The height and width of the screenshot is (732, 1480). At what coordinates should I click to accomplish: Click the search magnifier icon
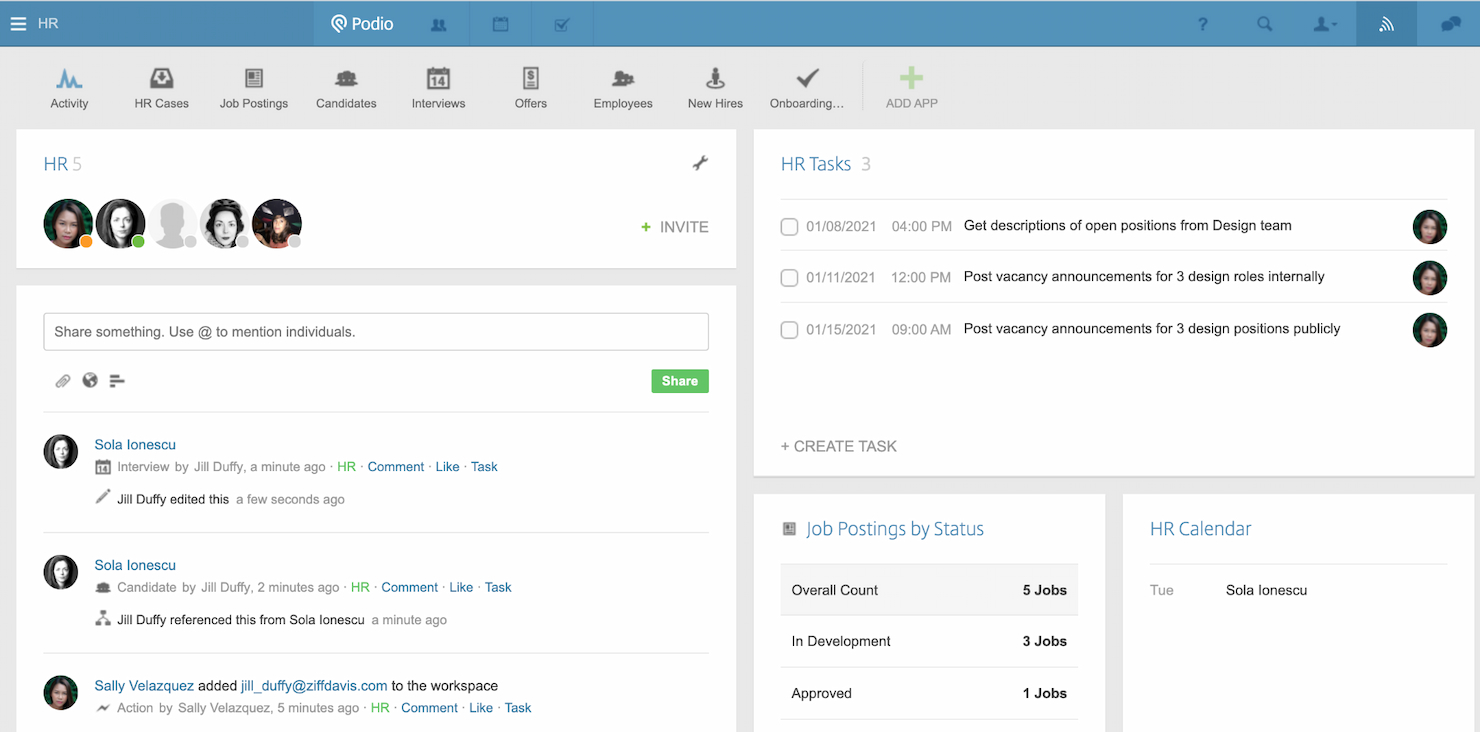click(x=1265, y=24)
